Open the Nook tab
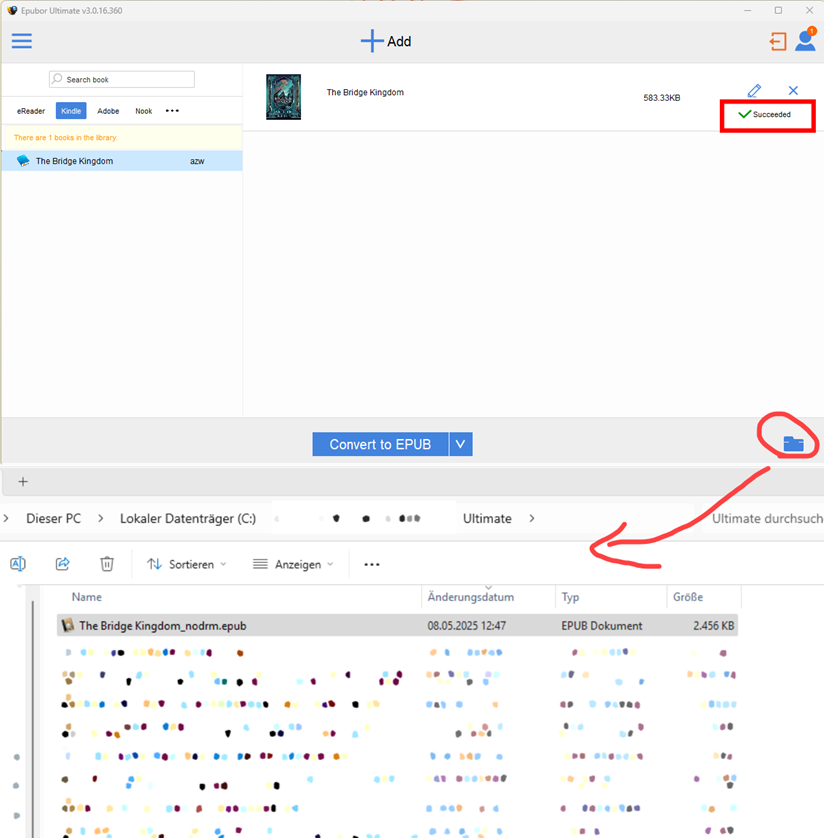 click(143, 111)
